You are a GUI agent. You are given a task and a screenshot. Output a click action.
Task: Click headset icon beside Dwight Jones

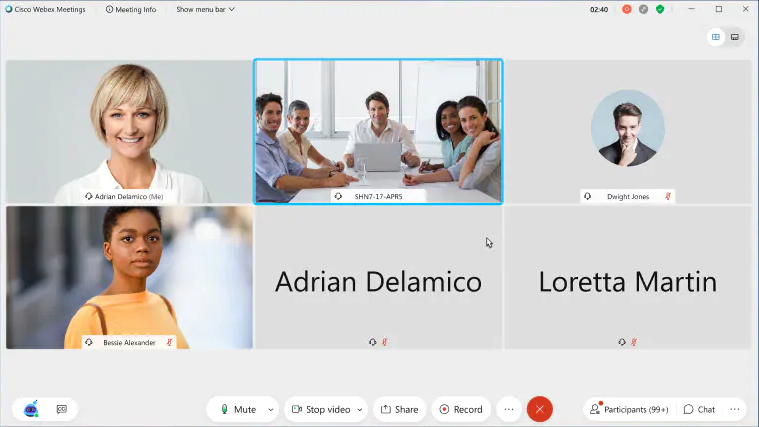(587, 196)
